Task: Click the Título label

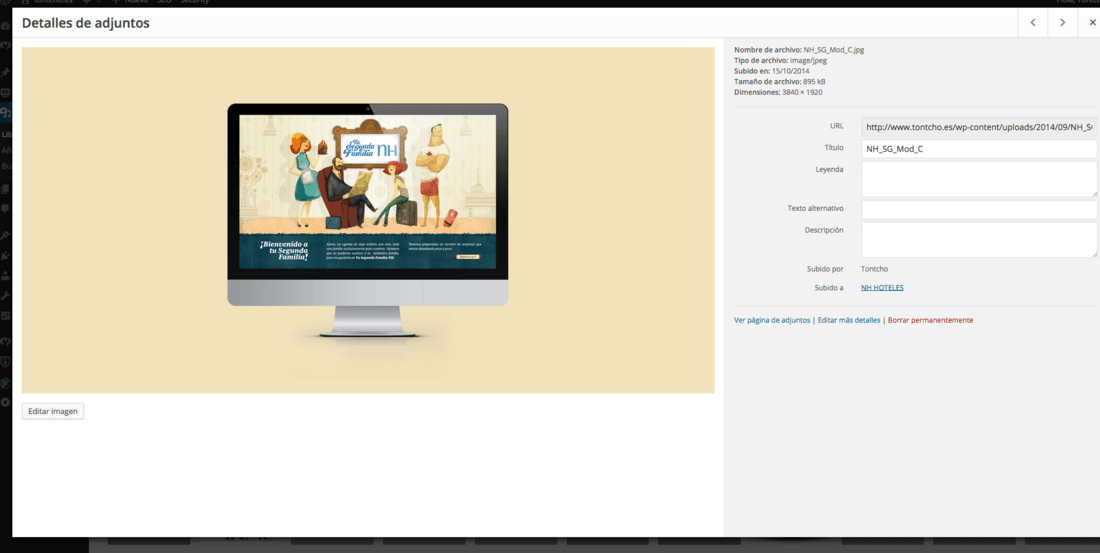Action: (x=834, y=147)
